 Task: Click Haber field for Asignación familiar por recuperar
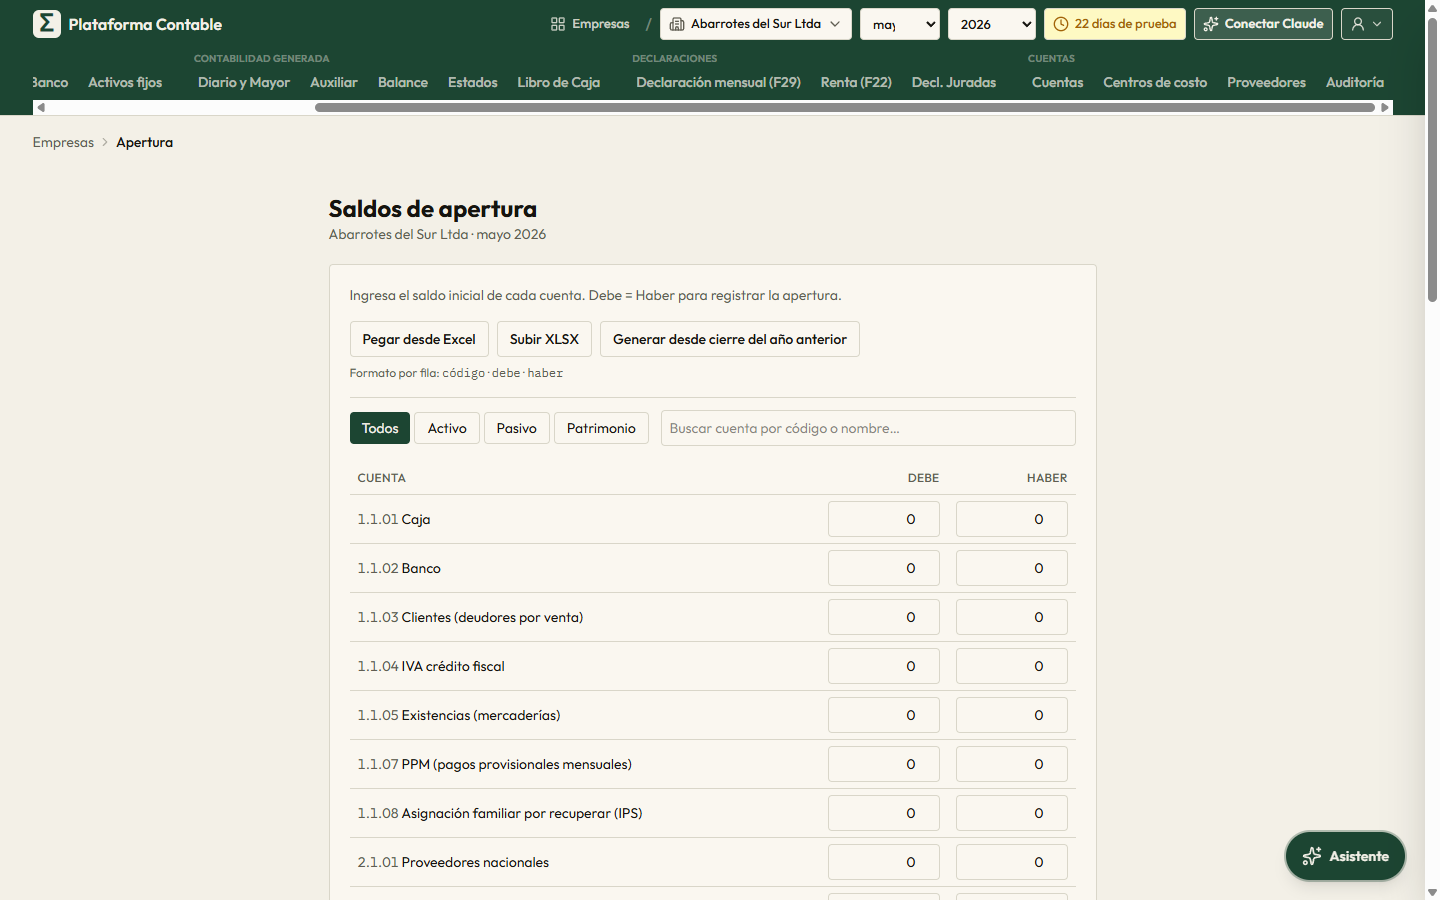1012,813
